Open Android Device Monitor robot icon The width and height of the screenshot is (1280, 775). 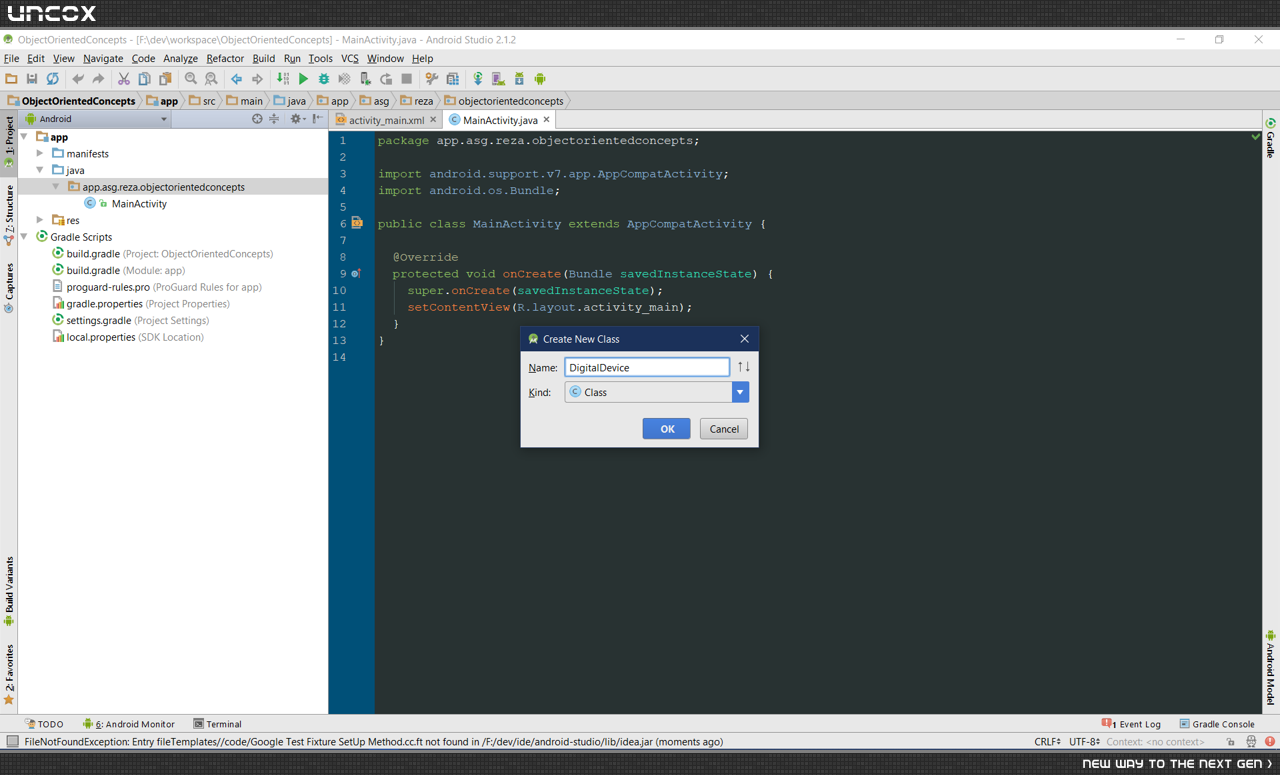click(540, 79)
